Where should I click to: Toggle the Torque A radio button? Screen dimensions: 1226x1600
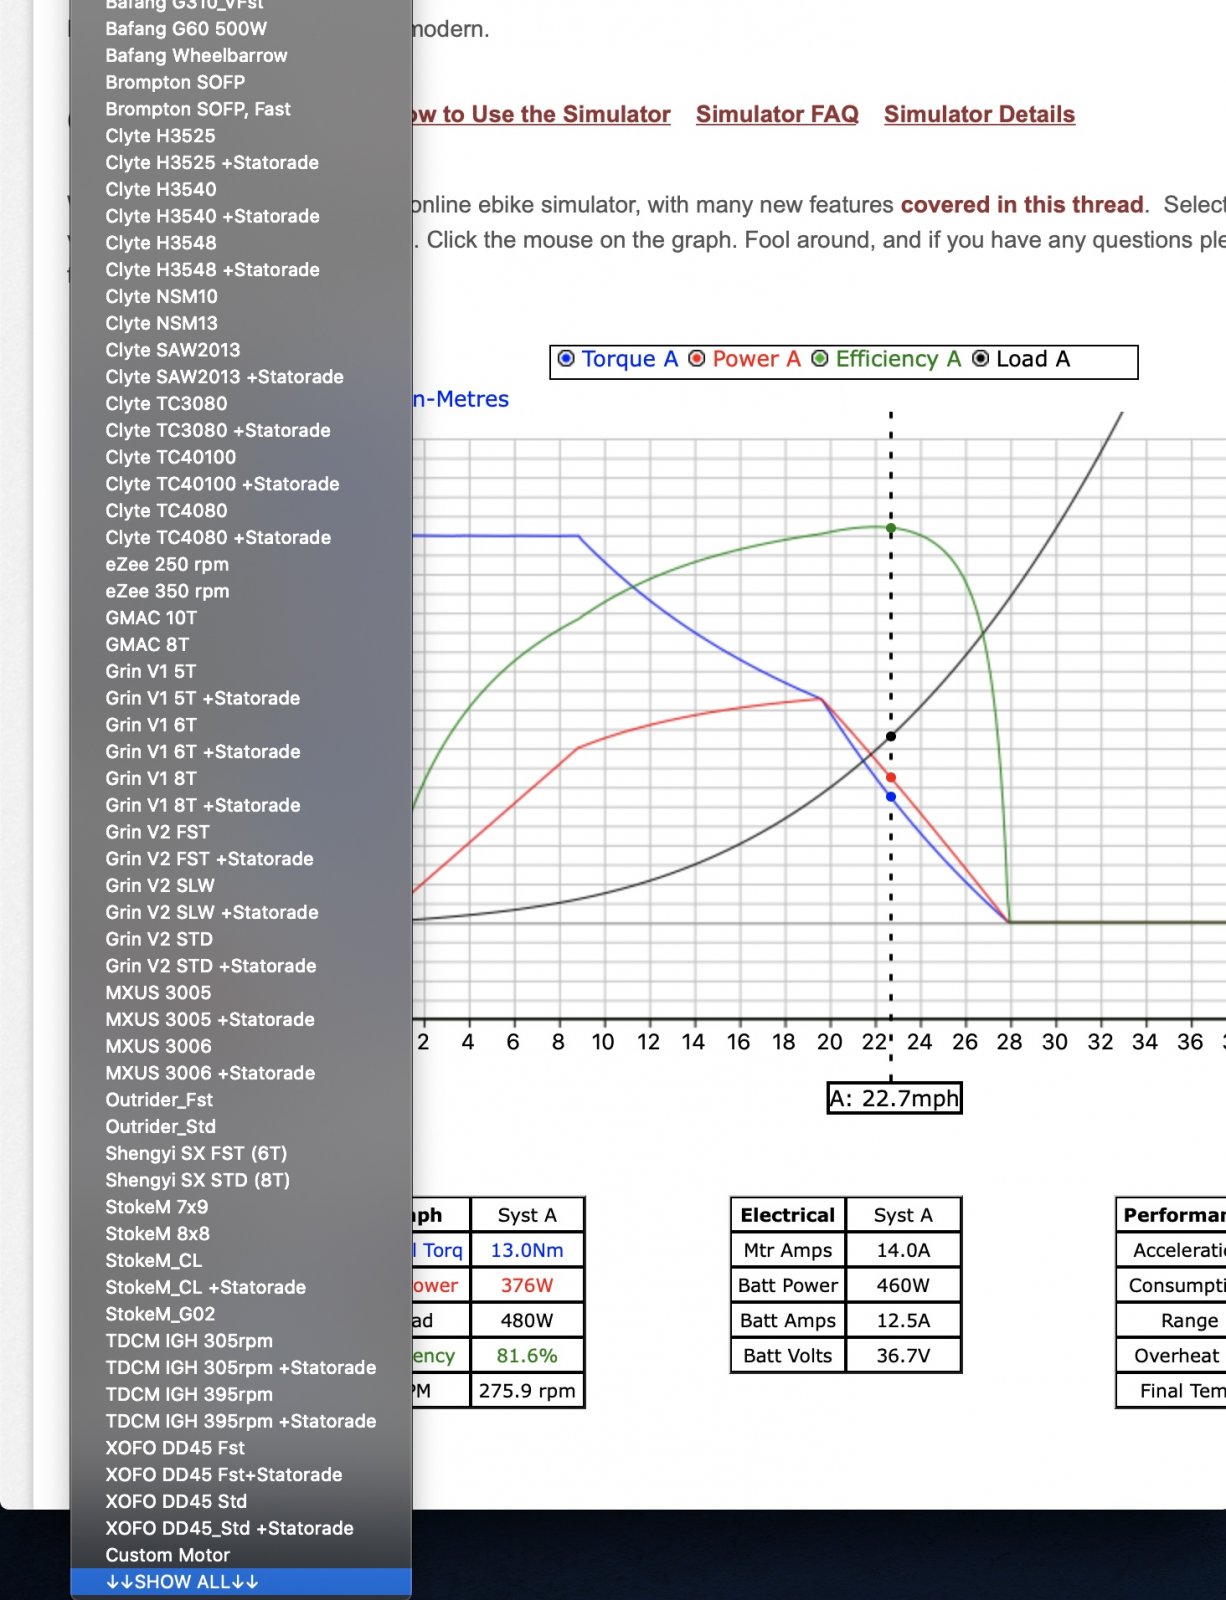coord(567,359)
